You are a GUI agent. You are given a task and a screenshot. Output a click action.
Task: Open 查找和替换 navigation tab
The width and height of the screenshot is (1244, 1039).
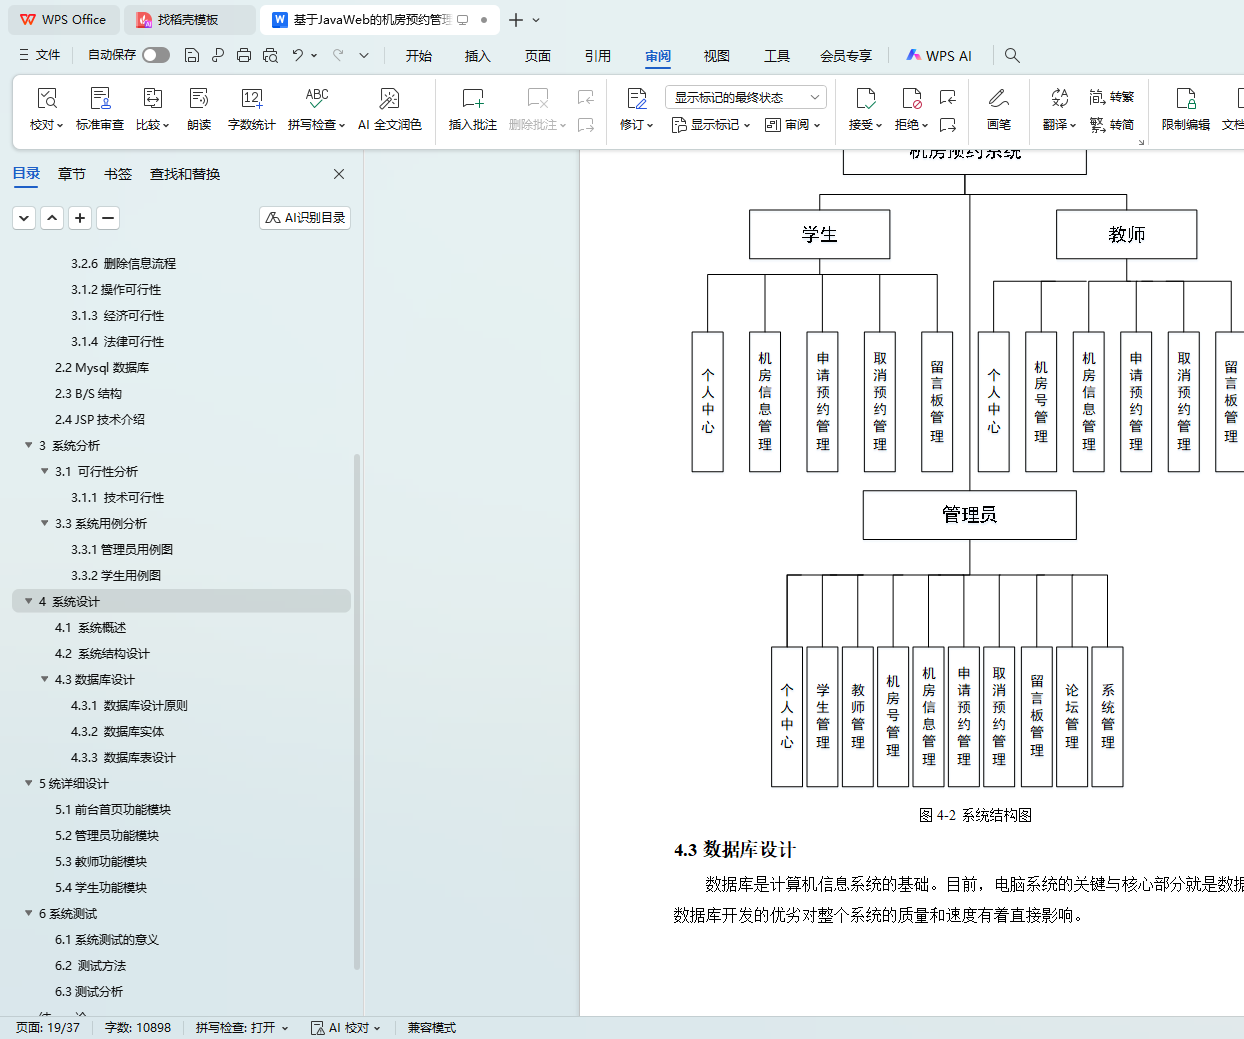pyautogui.click(x=185, y=174)
